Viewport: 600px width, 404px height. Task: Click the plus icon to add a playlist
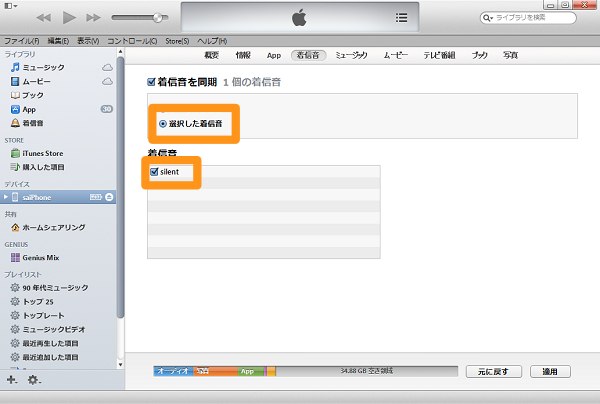coord(12,380)
